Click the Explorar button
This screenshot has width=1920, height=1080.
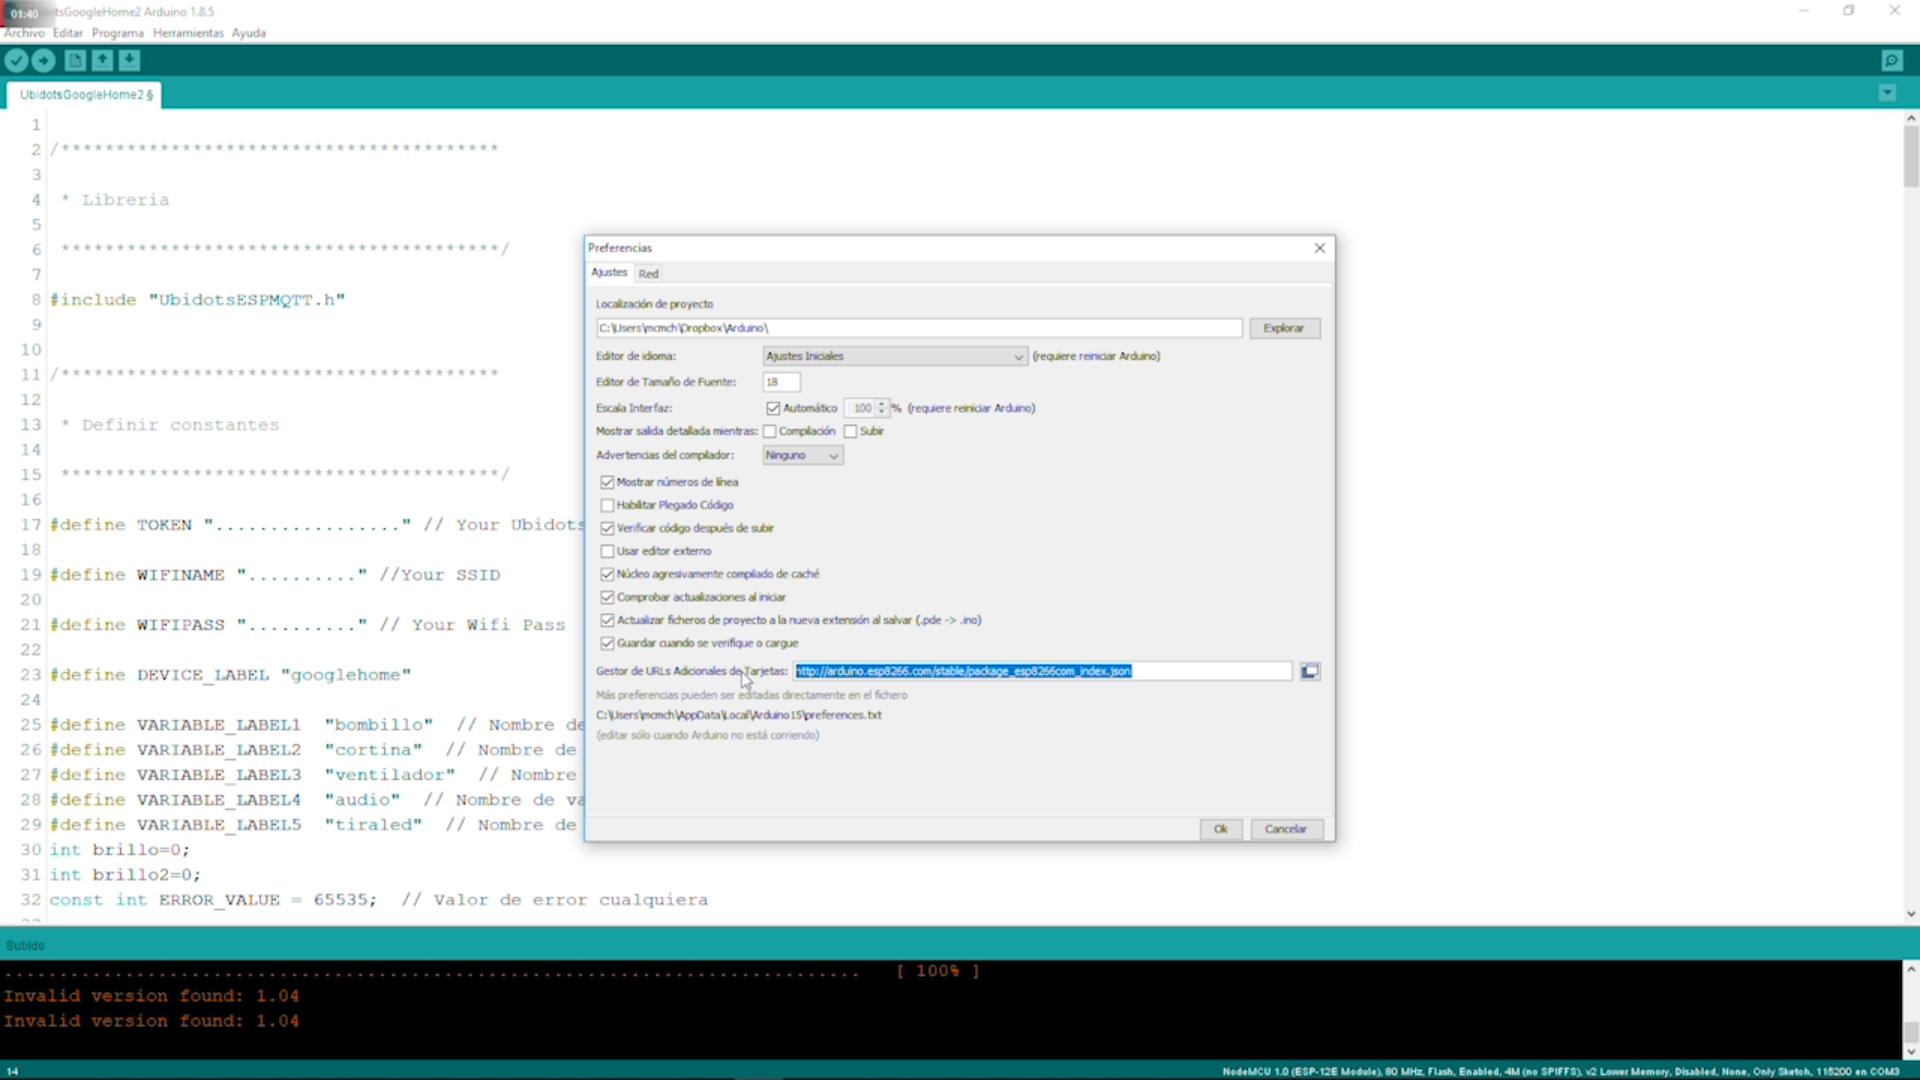(x=1284, y=328)
